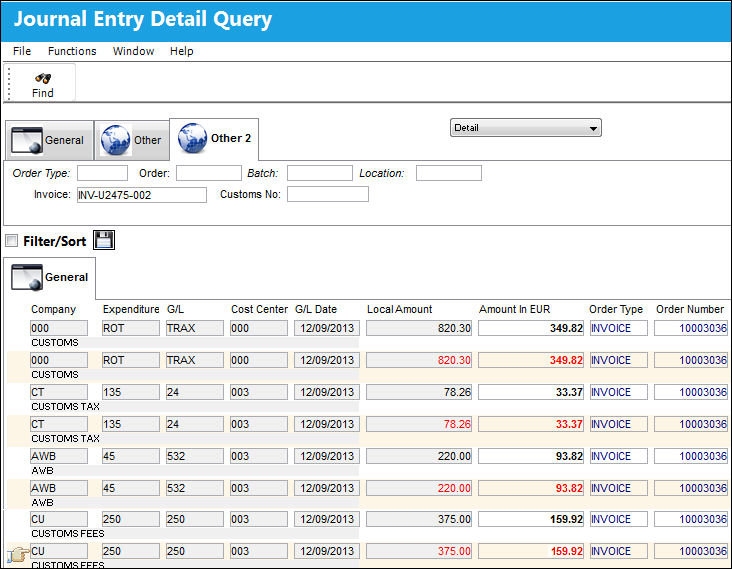Click the save filter floppy disk icon
732x569 pixels.
[104, 240]
